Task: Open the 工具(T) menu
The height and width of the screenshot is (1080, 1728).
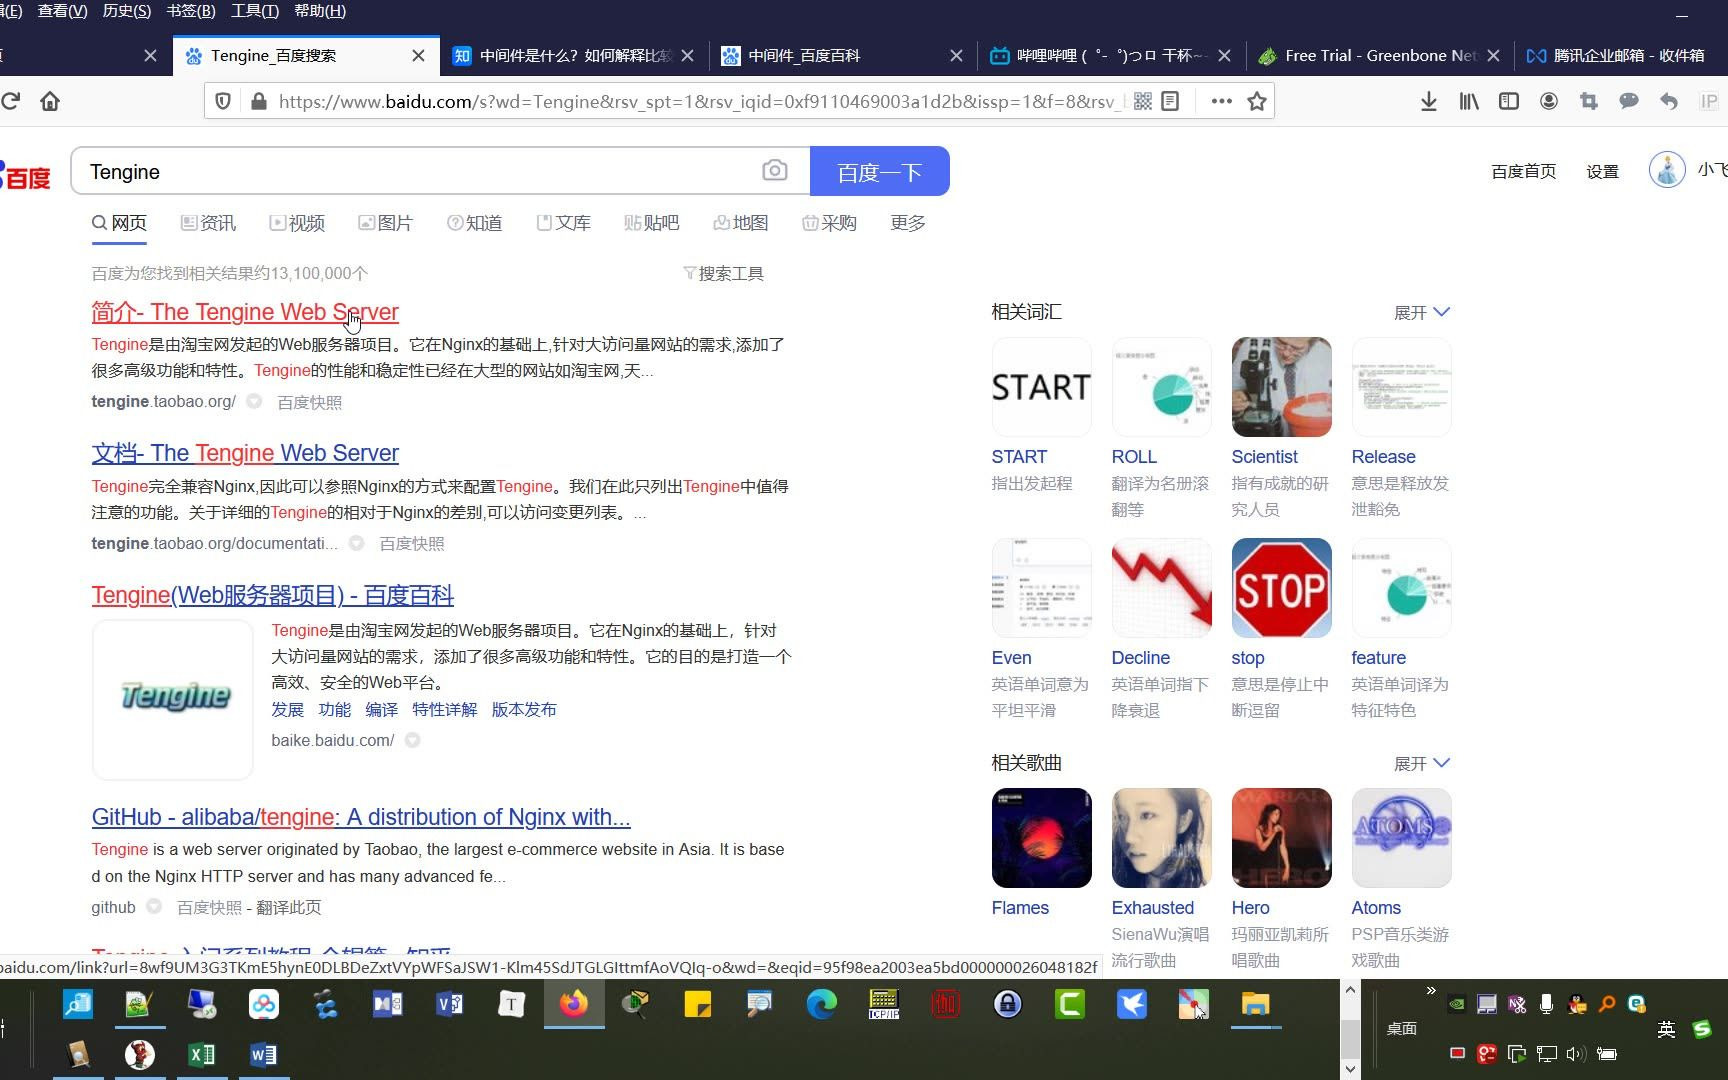Action: point(254,11)
